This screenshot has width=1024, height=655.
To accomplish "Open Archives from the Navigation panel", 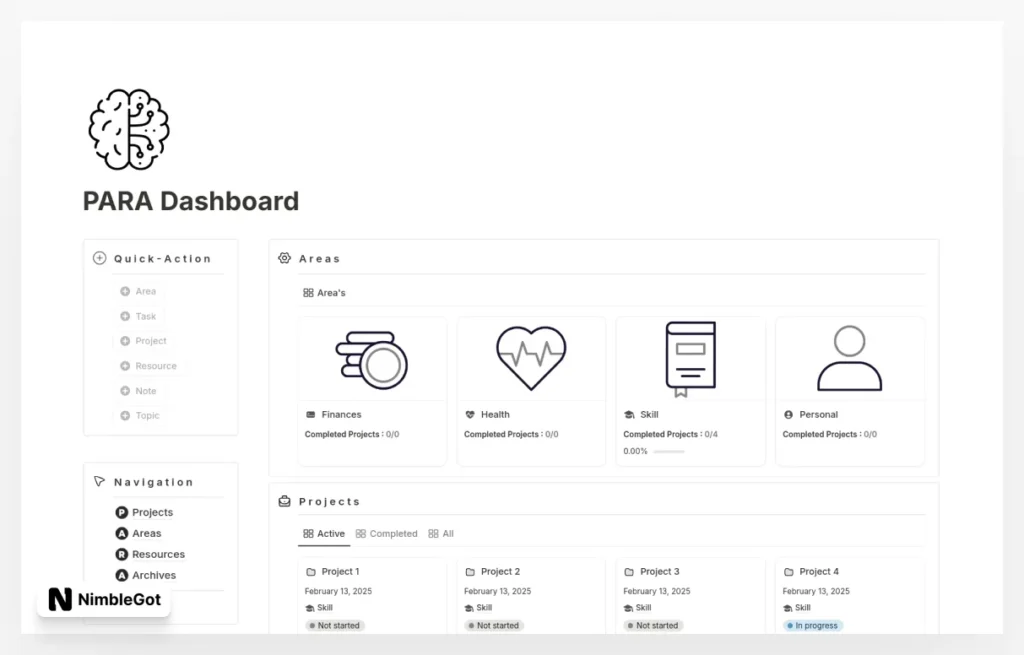I will (x=147, y=575).
